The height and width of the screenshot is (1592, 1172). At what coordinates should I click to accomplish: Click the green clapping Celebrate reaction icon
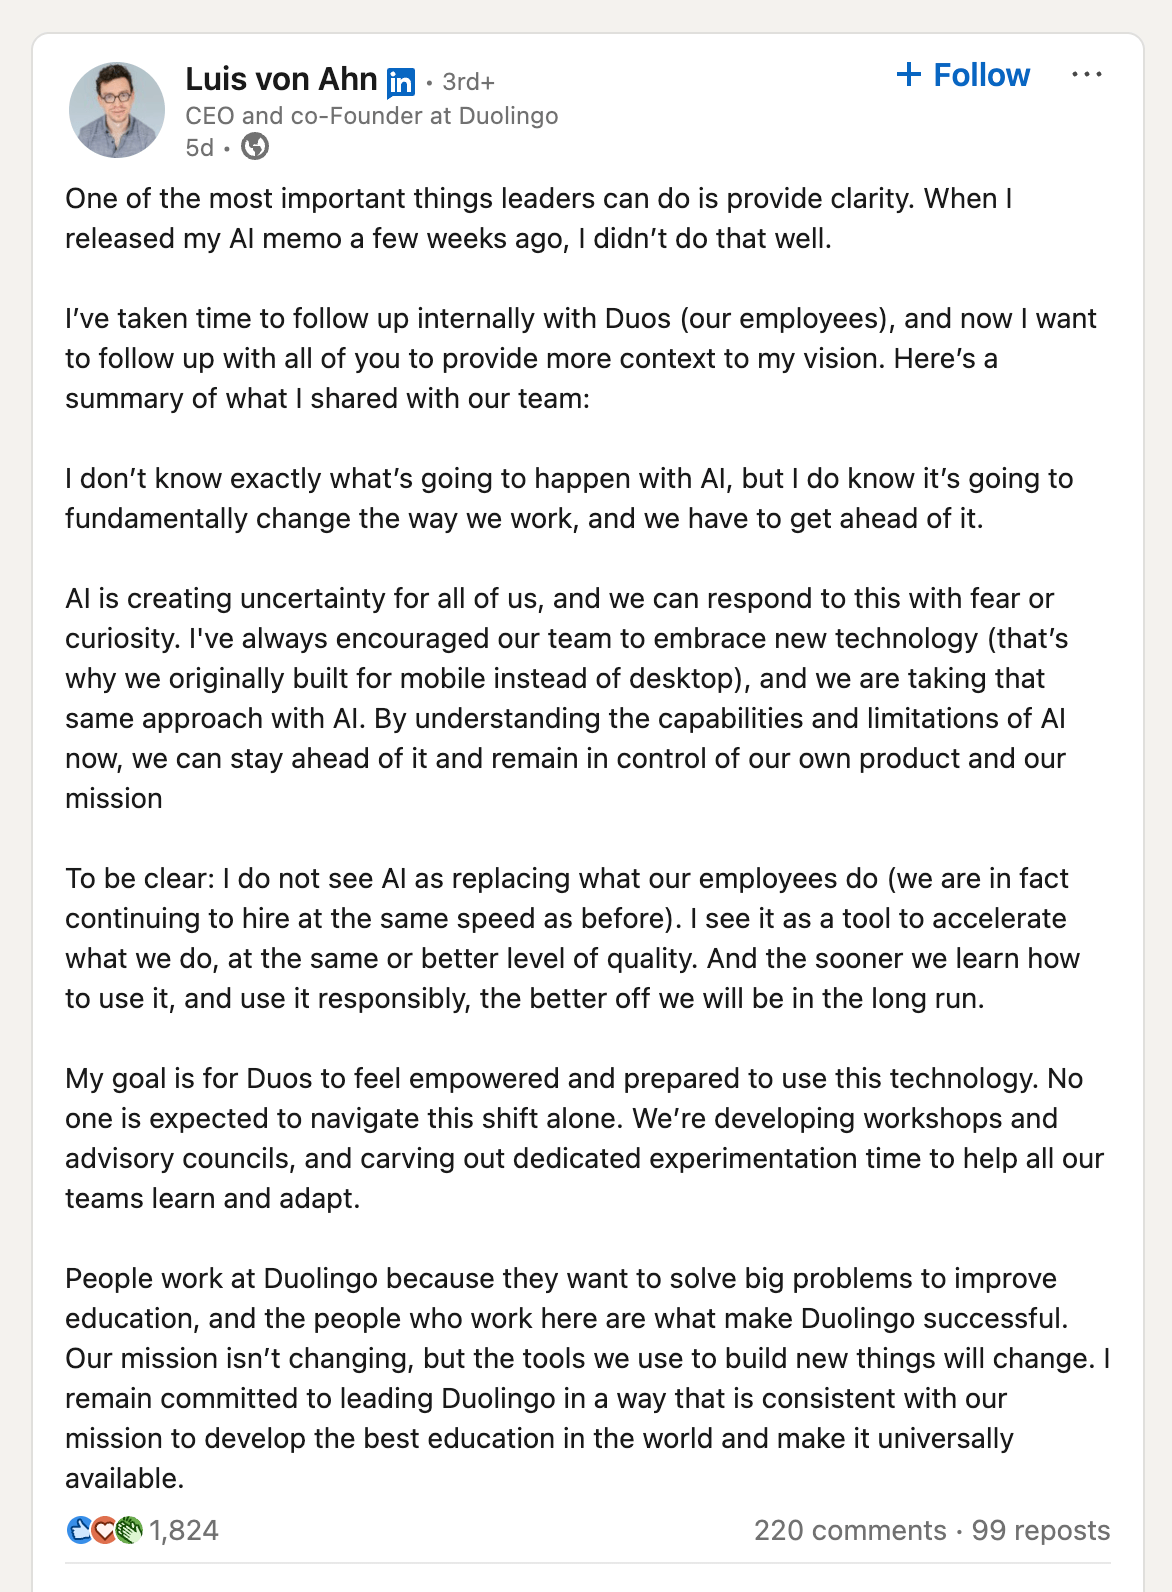tap(129, 1530)
